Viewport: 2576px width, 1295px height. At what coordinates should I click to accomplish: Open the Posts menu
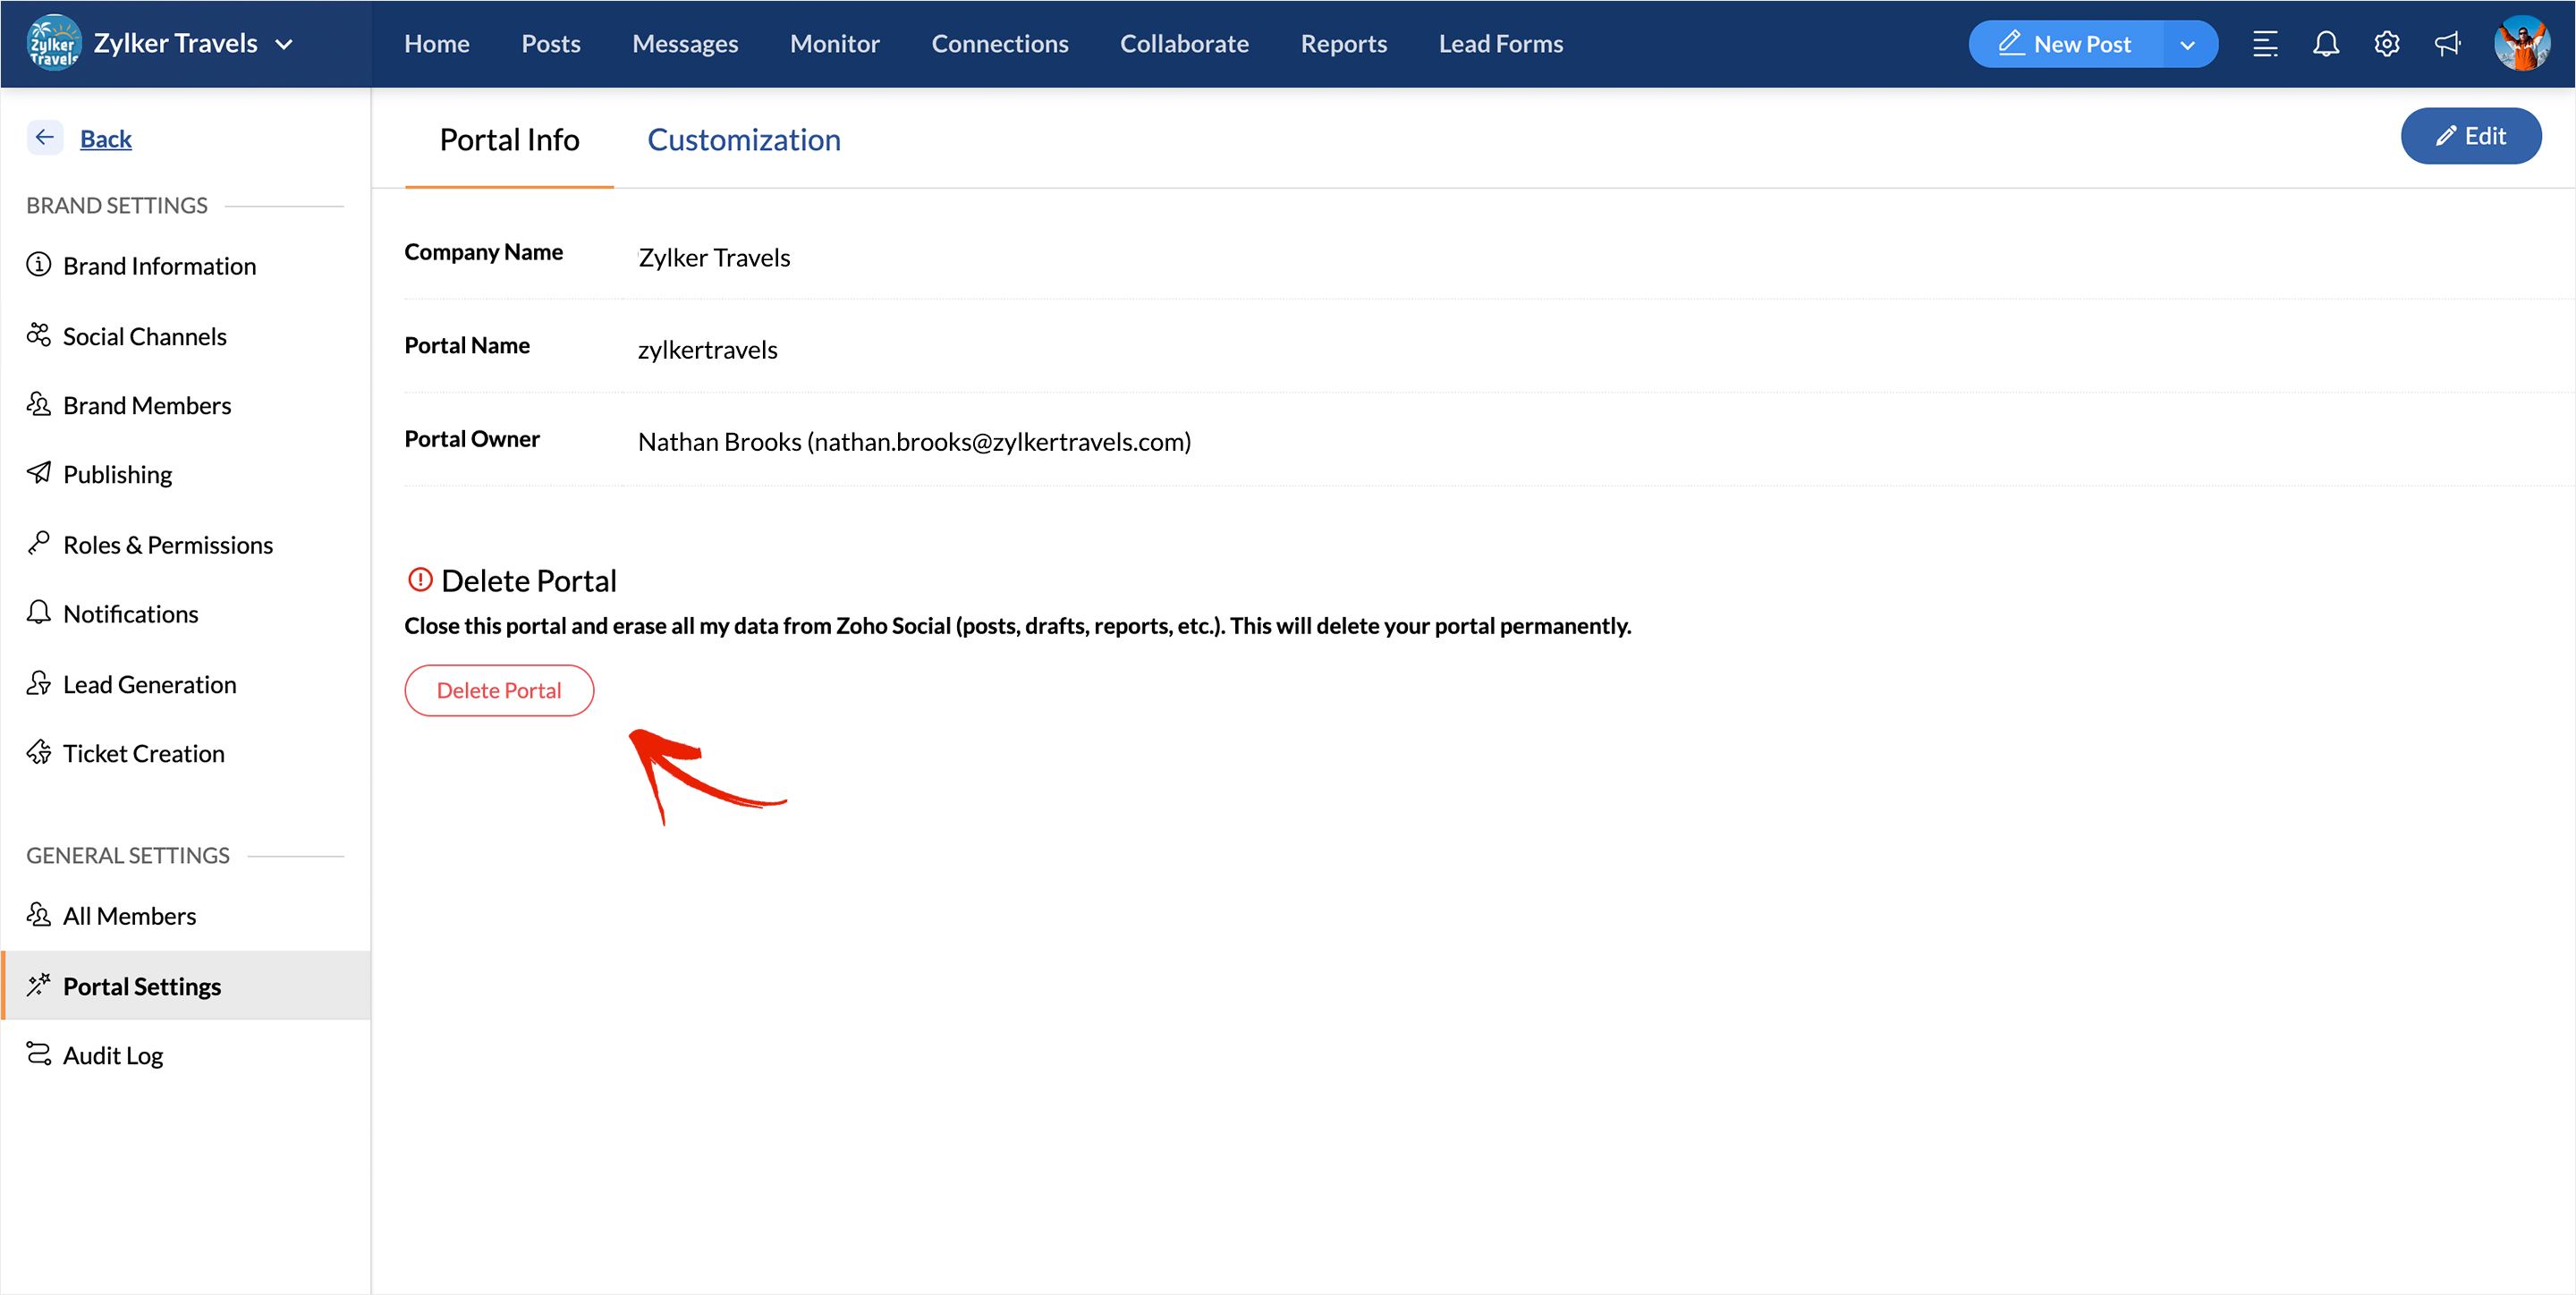pos(550,44)
